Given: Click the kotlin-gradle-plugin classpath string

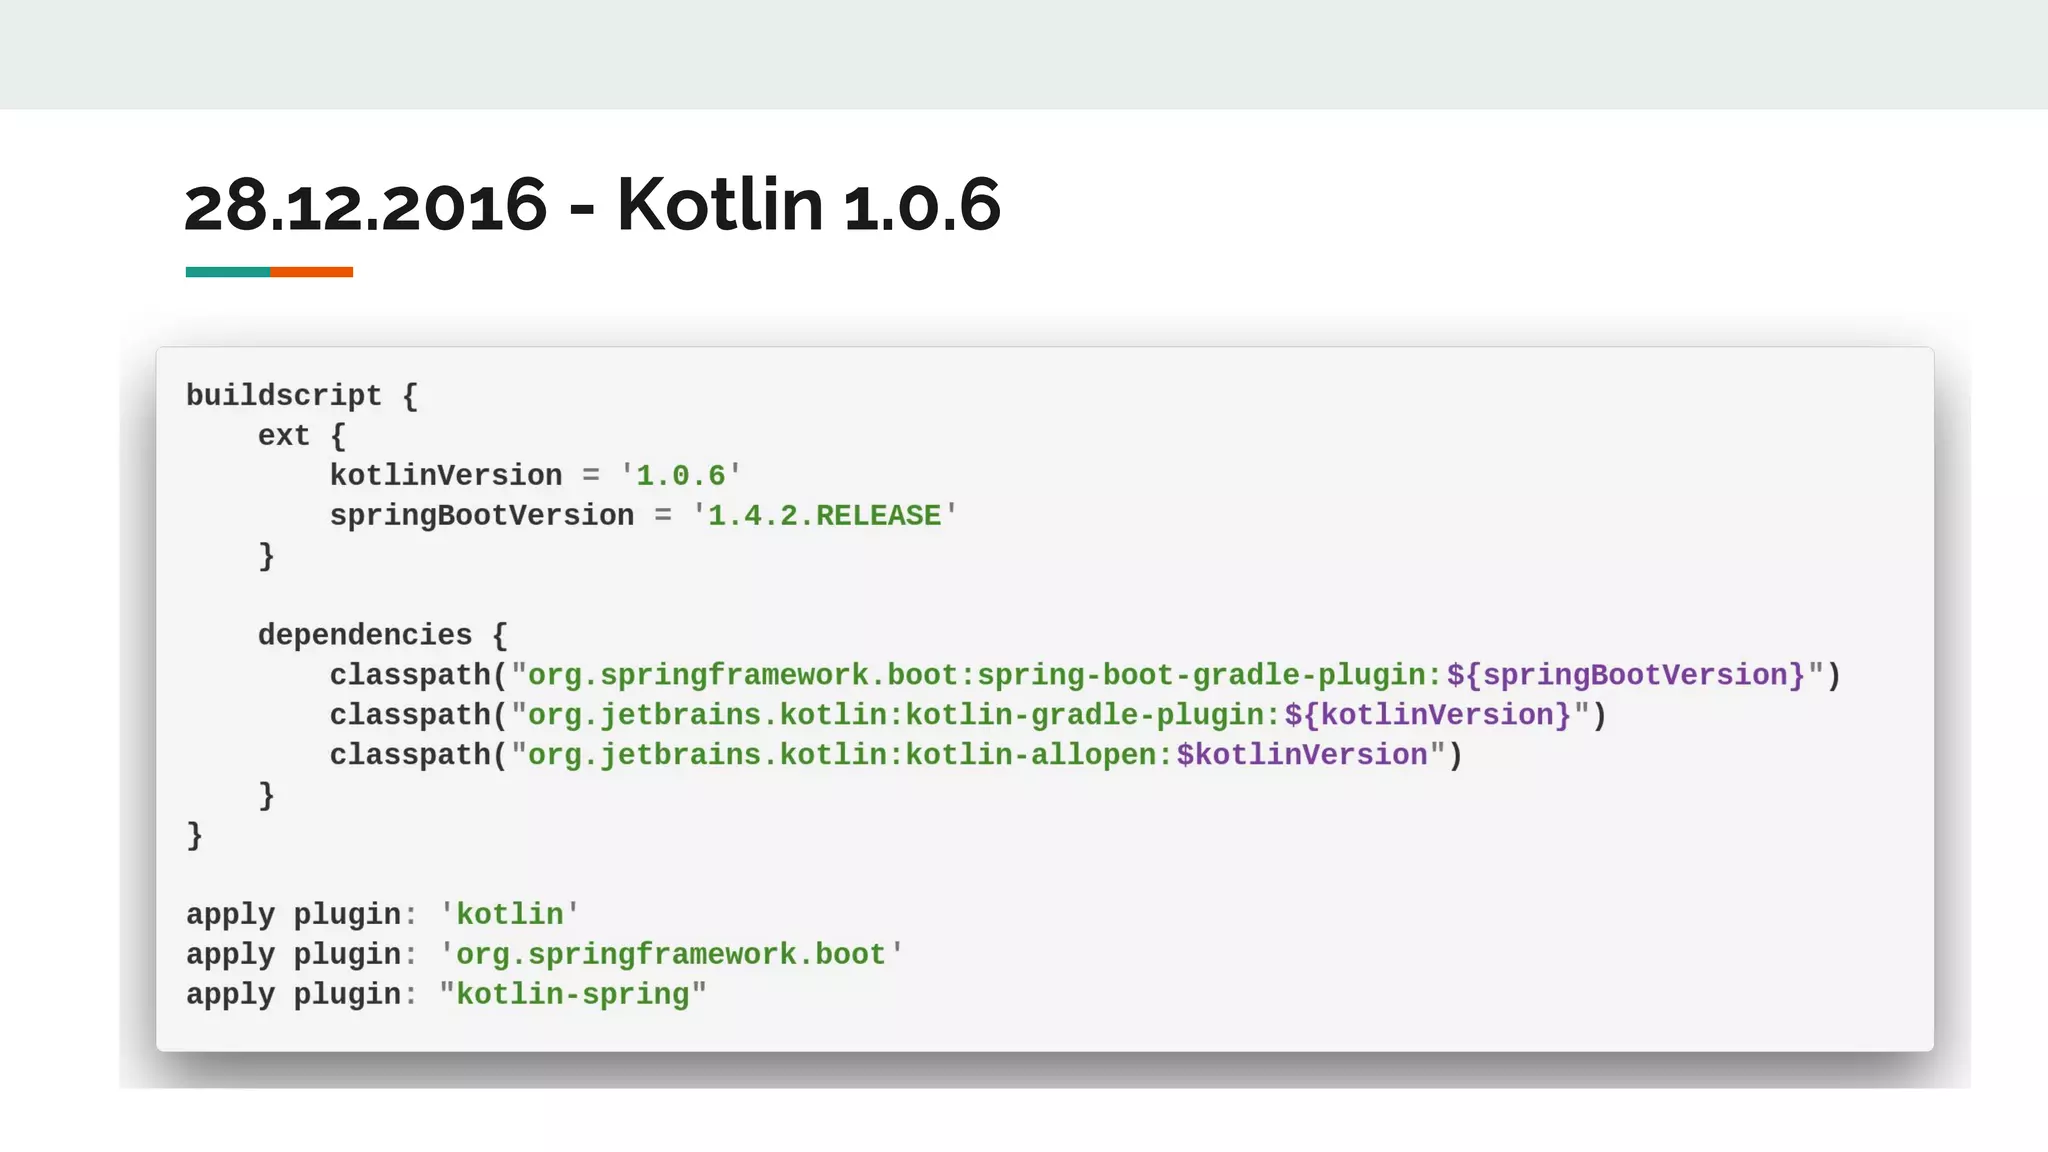Looking at the screenshot, I should coord(1051,716).
